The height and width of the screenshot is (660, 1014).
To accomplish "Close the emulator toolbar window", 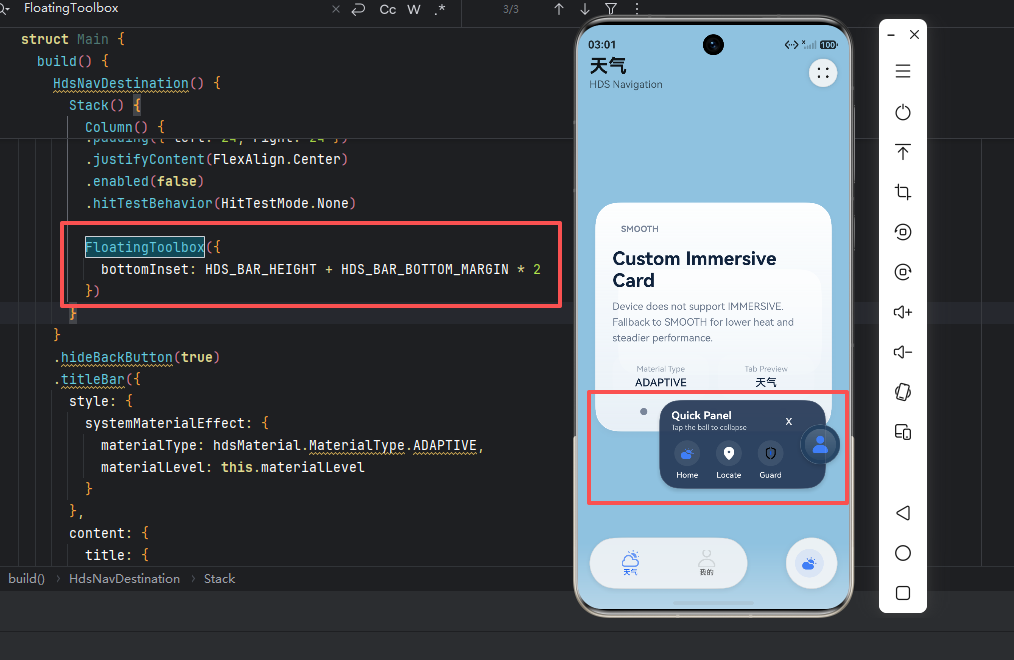I will (x=914, y=35).
